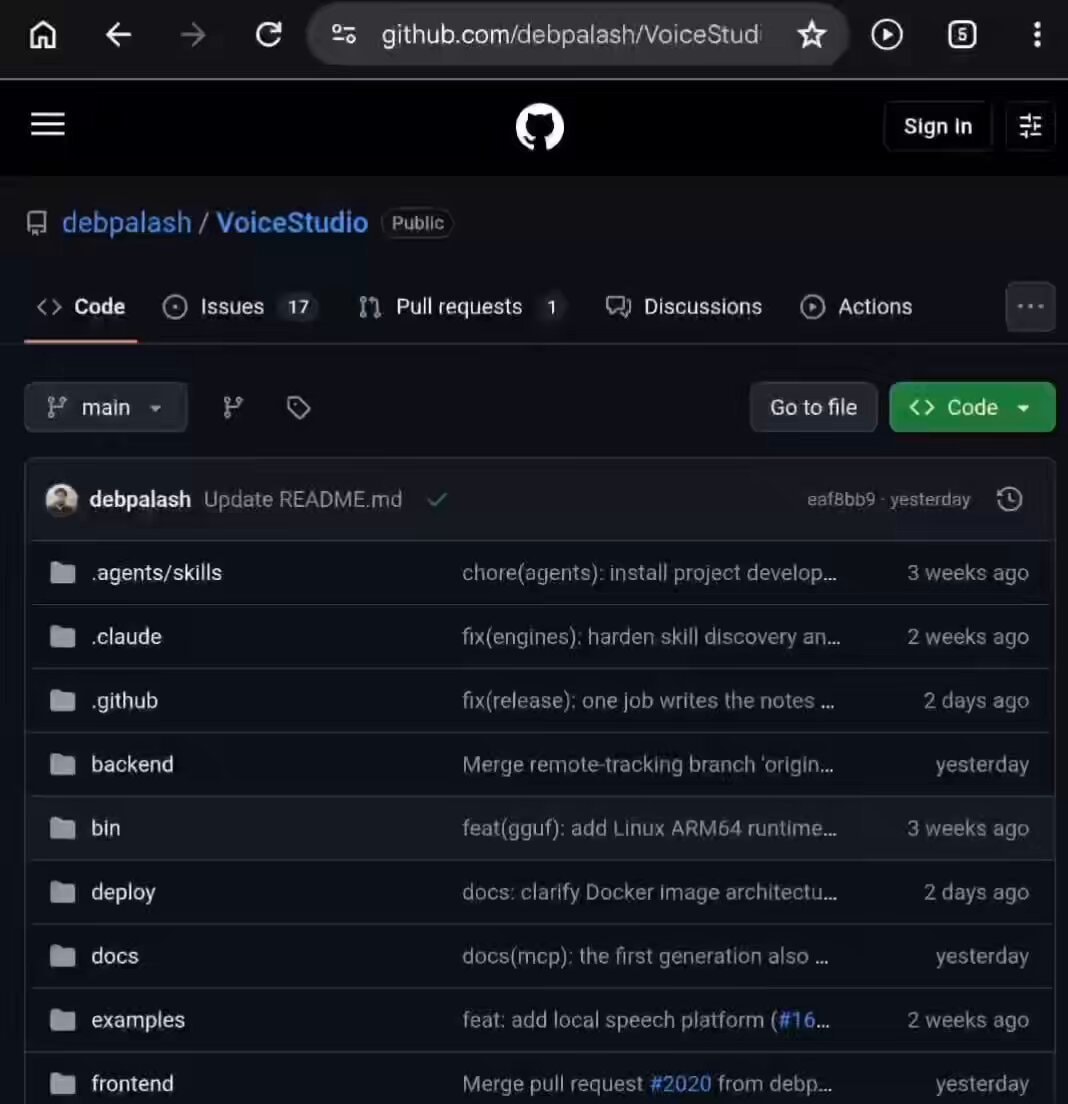Open the browser three-dot menu
The image size is (1068, 1104).
click(x=1037, y=34)
